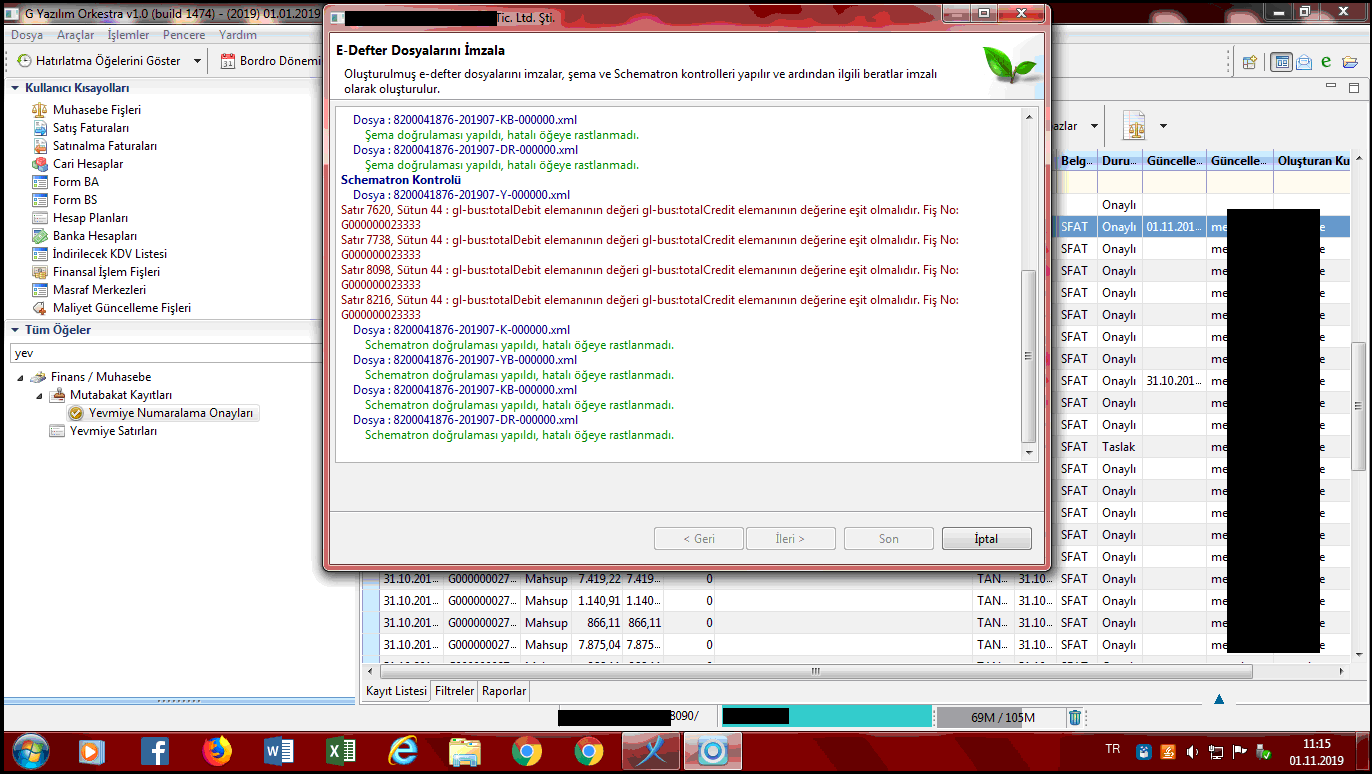The height and width of the screenshot is (774, 1372).
Task: Open the İşlemler menu
Action: [x=128, y=35]
